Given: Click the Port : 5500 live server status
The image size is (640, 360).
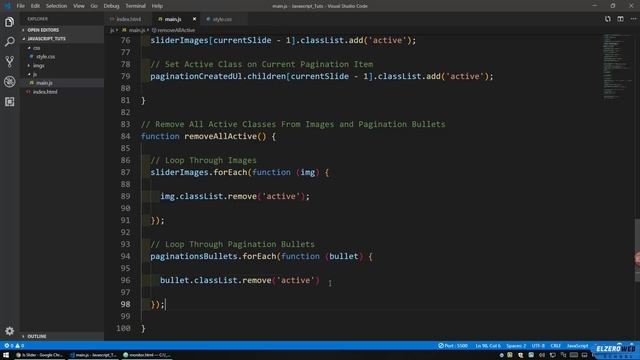Looking at the screenshot, I should pos(453,346).
